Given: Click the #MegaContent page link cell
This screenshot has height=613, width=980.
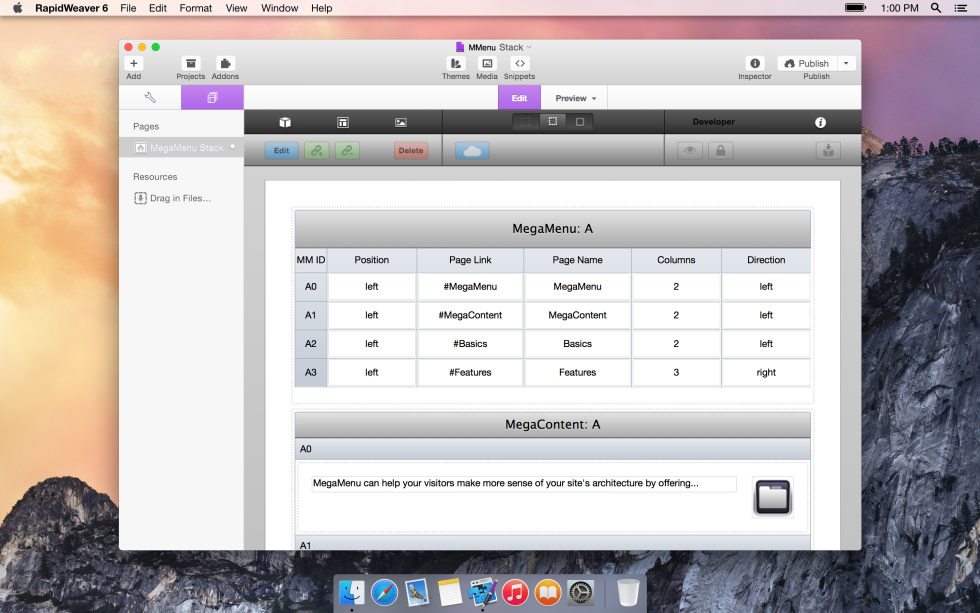Looking at the screenshot, I should 470,315.
